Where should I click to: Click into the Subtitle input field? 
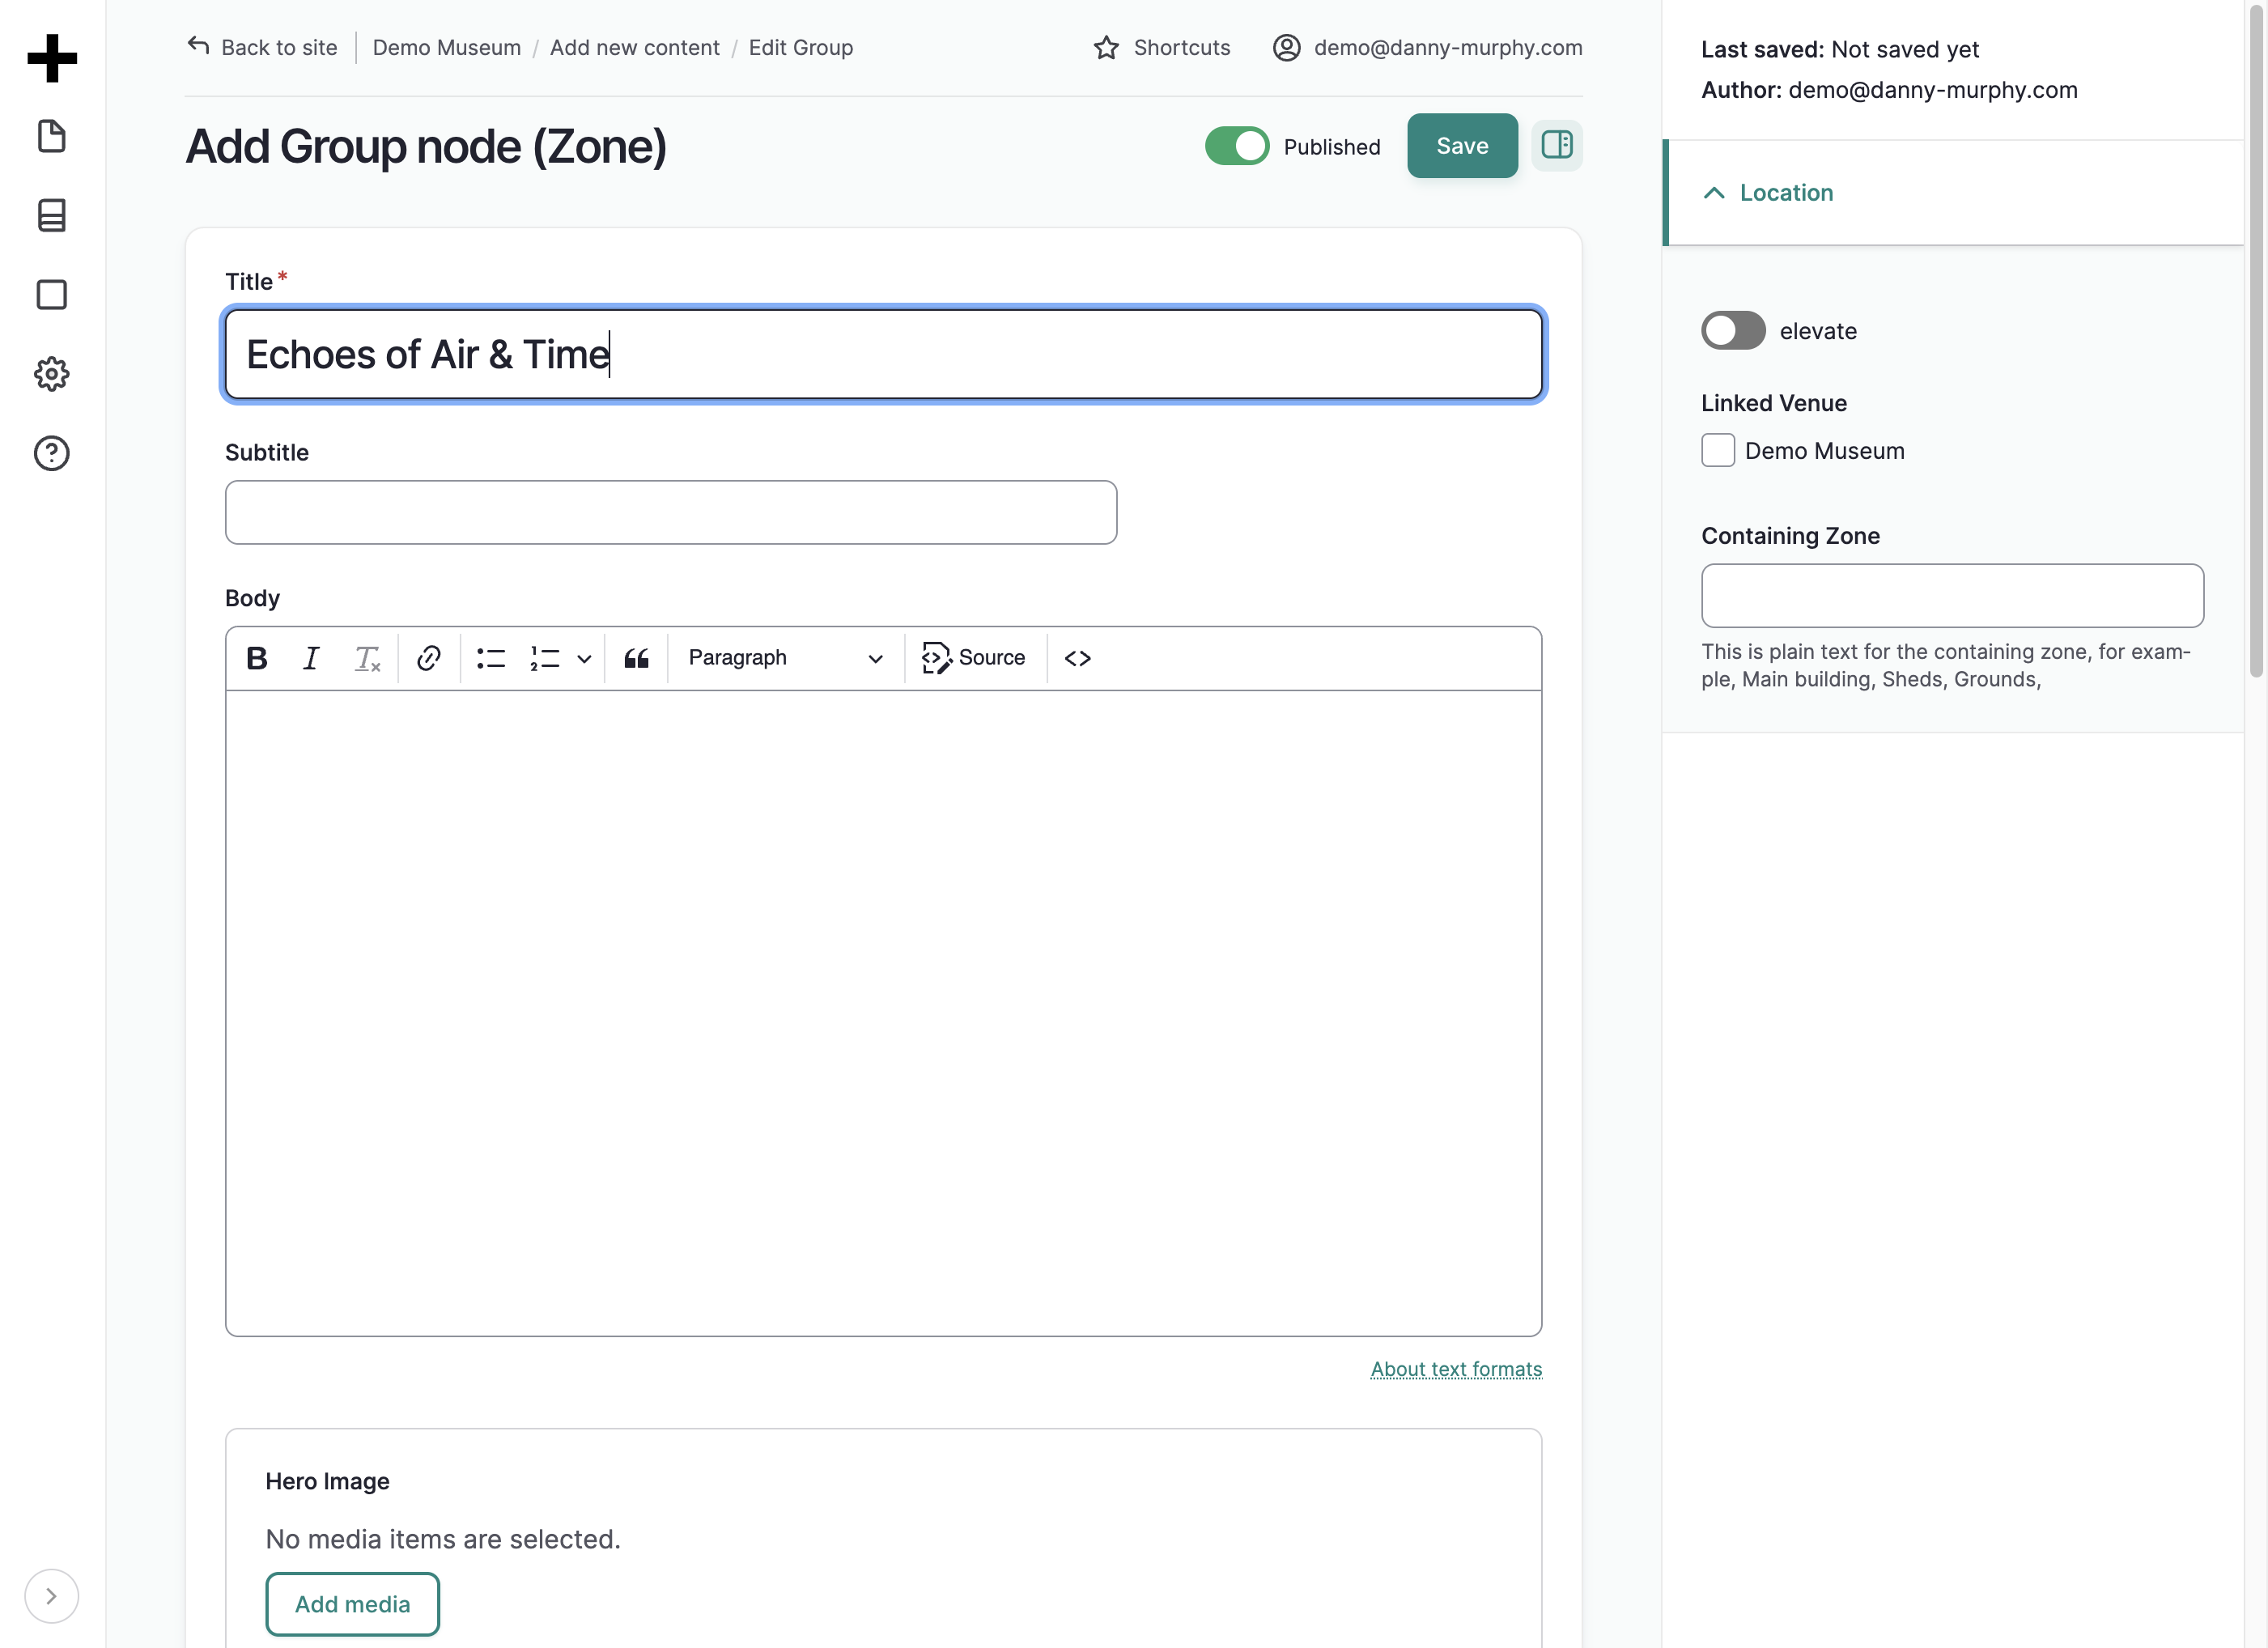(671, 512)
